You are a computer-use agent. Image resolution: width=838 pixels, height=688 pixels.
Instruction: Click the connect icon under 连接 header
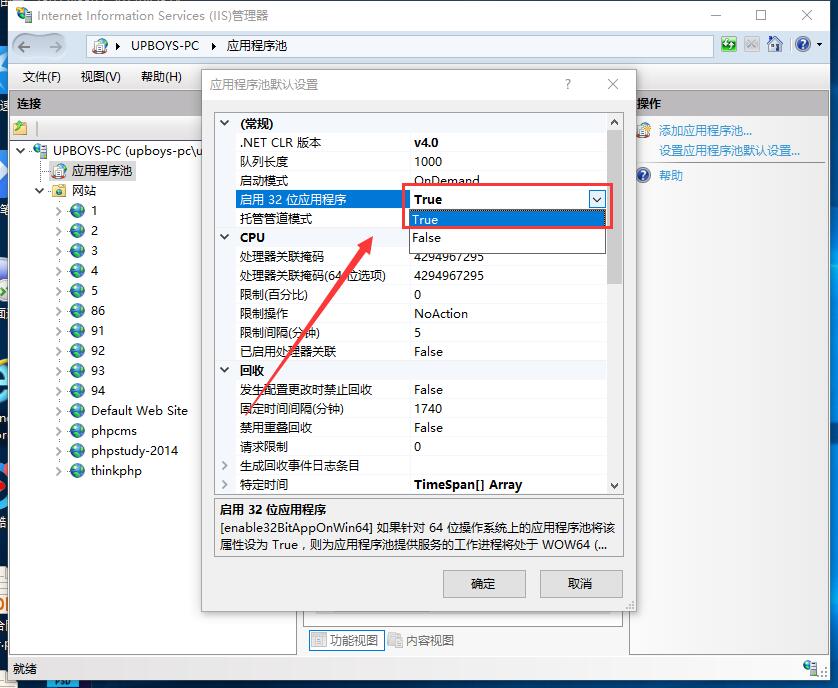pyautogui.click(x=20, y=128)
